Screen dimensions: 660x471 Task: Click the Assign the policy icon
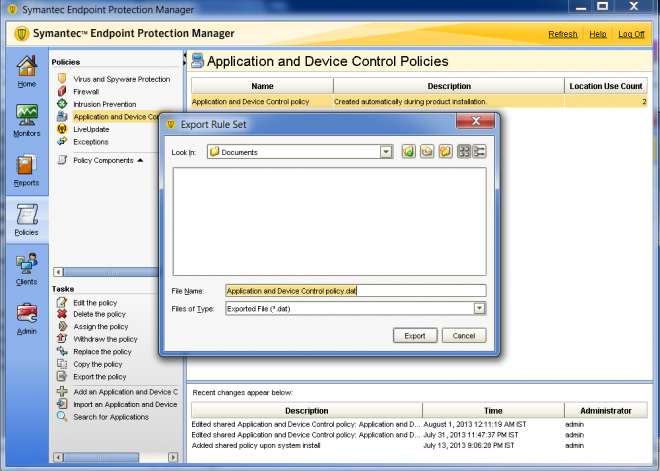coord(62,326)
